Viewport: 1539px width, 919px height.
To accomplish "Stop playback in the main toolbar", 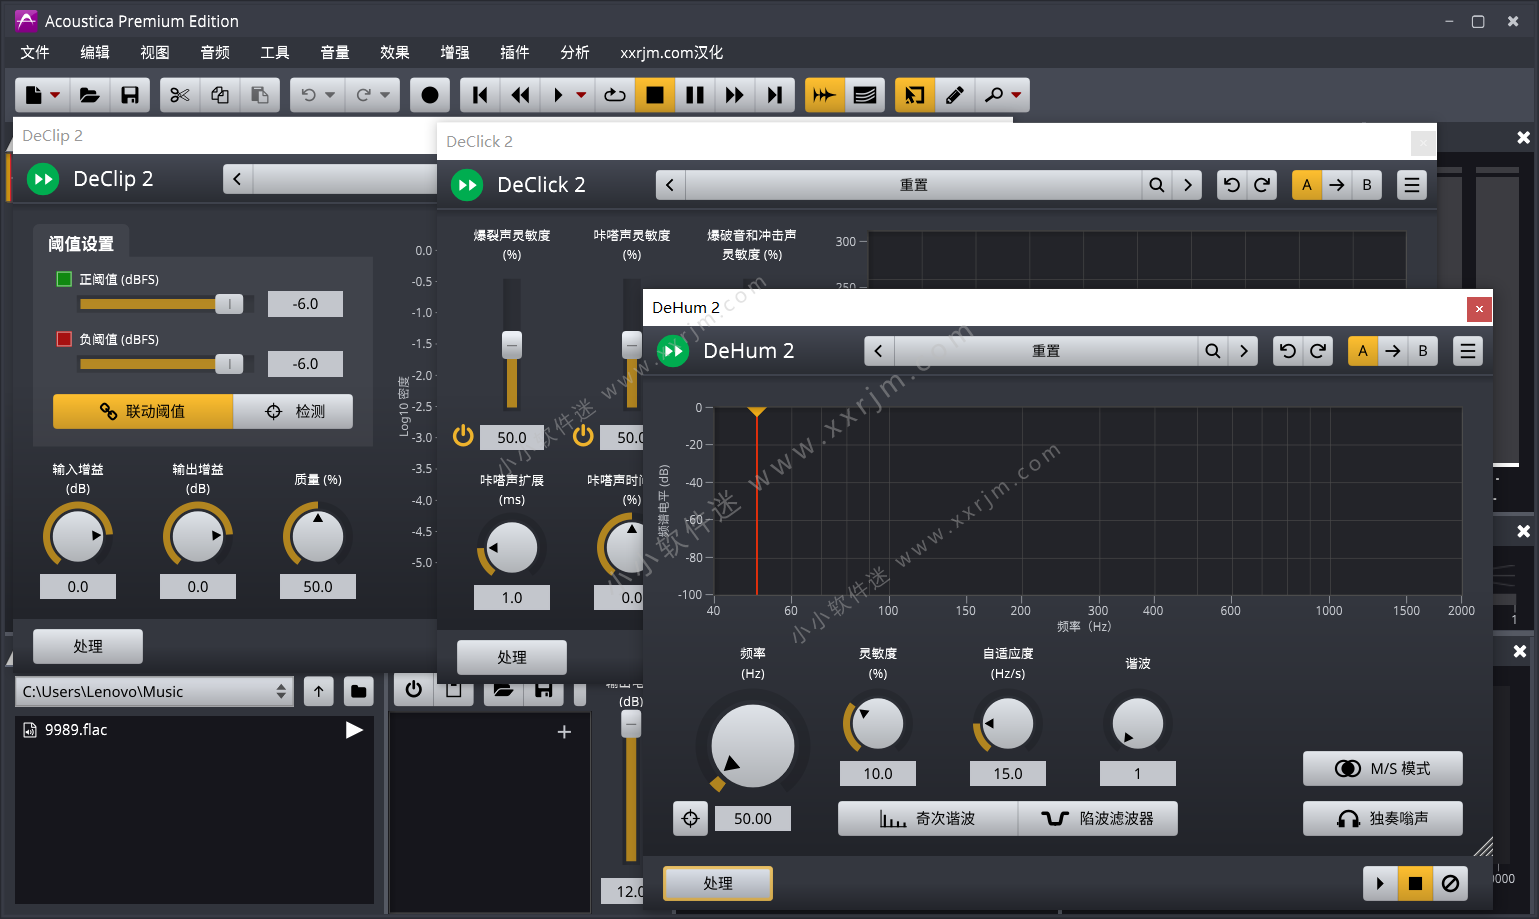I will (x=655, y=95).
